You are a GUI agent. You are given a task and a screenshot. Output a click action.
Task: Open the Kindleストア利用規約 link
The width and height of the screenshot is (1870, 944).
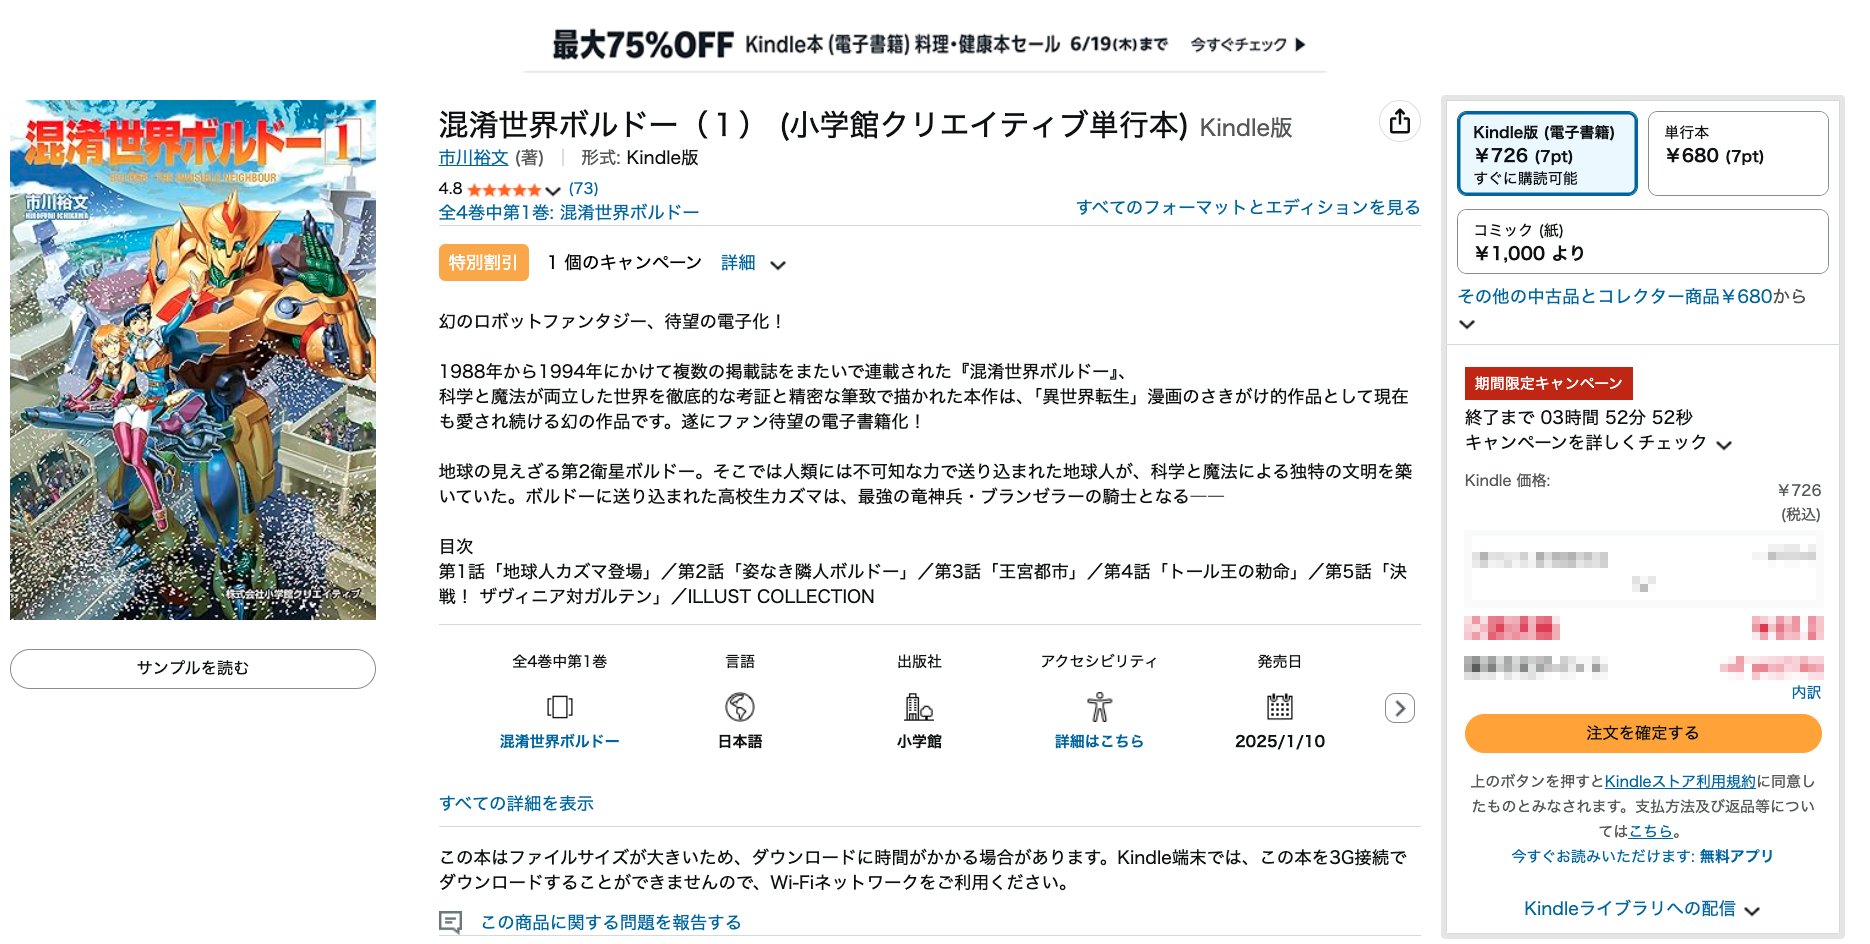click(x=1680, y=781)
